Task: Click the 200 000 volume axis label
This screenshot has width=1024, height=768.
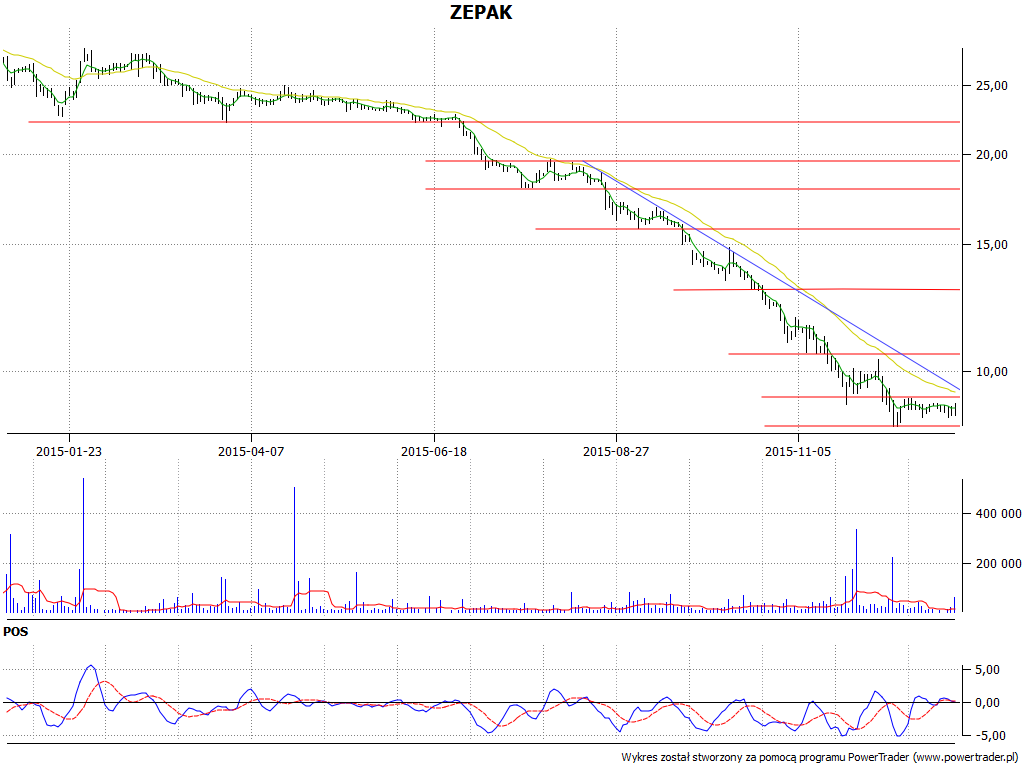Action: coord(997,564)
